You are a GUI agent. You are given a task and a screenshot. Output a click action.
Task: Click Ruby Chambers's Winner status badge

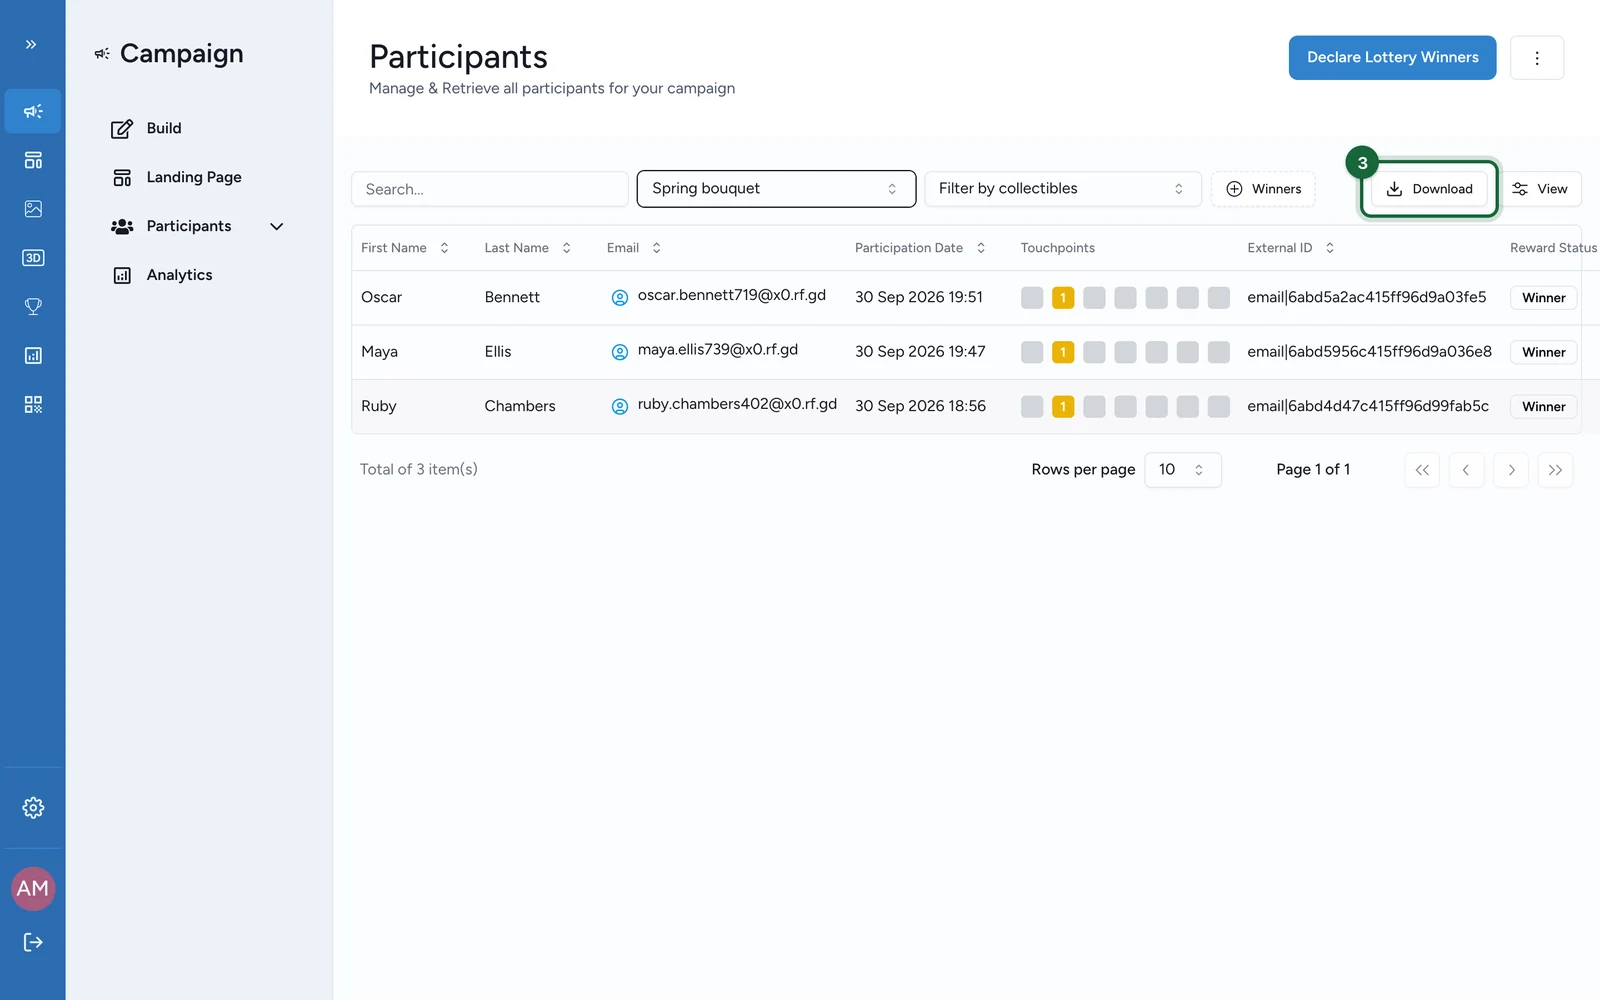point(1543,407)
